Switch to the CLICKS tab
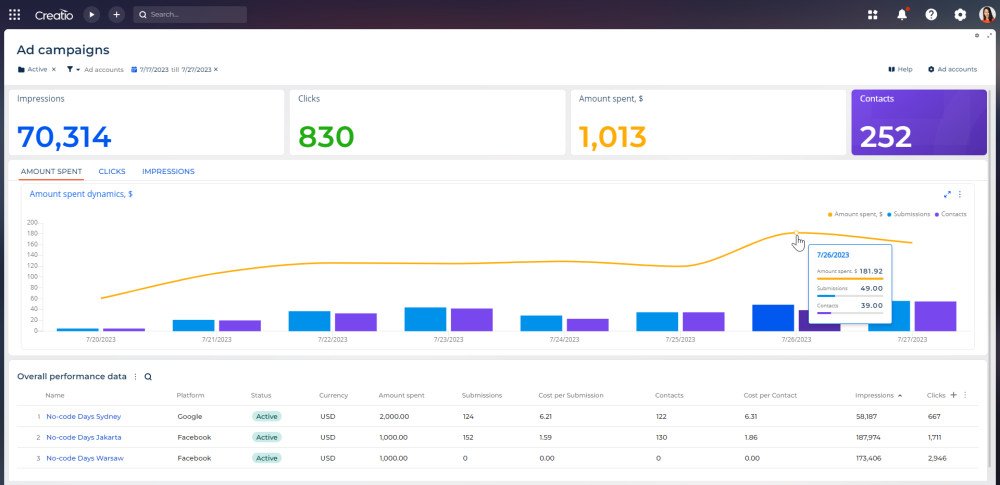 (x=112, y=172)
